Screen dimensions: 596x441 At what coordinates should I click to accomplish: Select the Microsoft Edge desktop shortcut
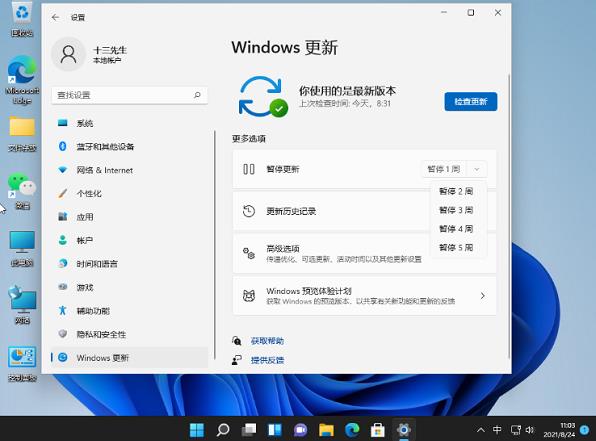22,80
